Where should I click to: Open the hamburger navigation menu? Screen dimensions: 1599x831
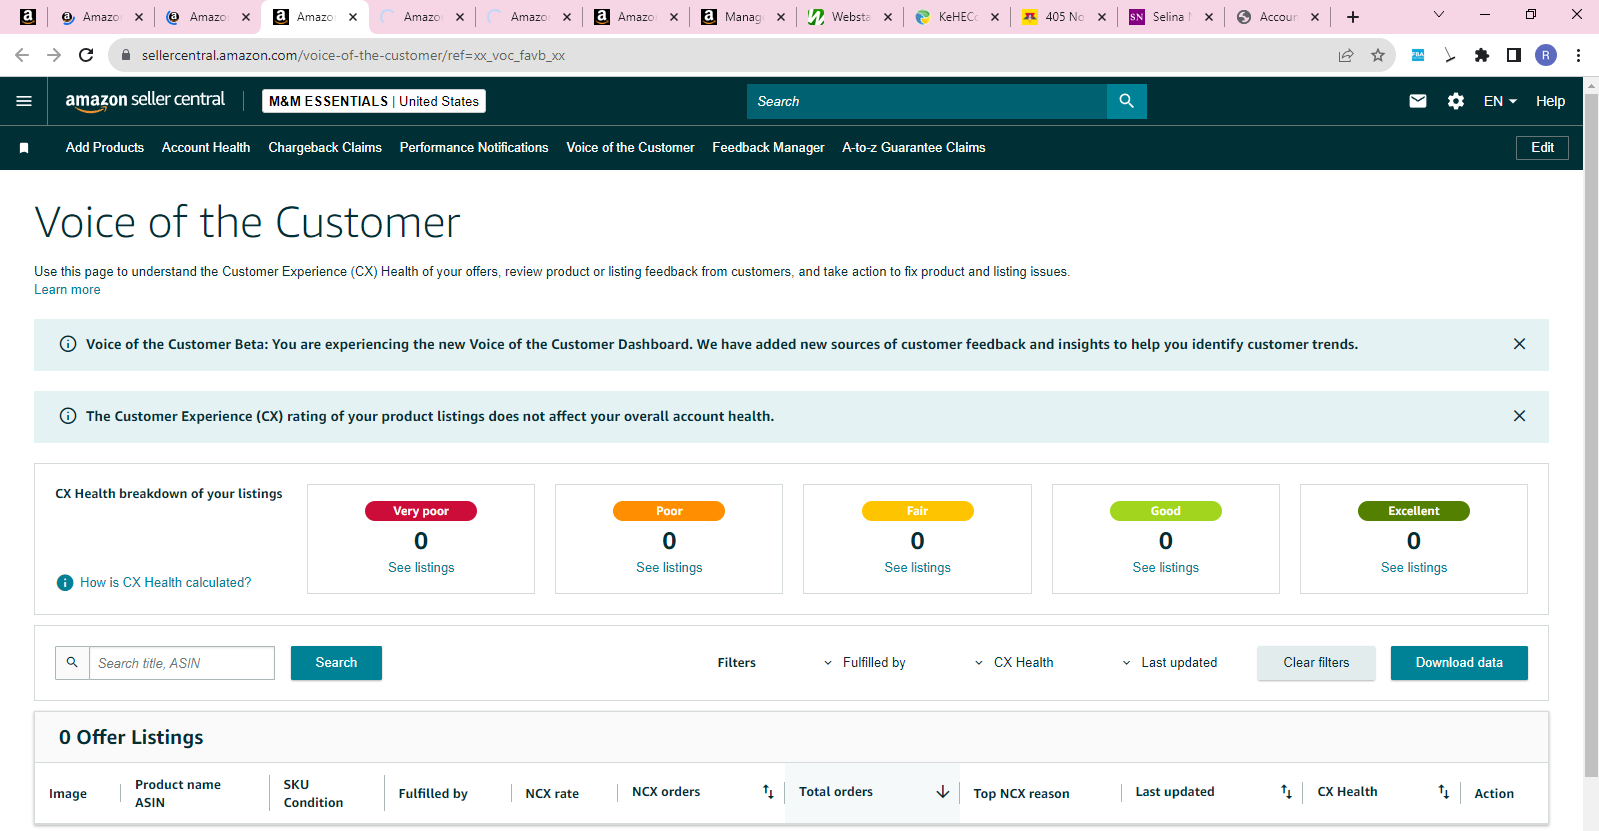coord(24,101)
